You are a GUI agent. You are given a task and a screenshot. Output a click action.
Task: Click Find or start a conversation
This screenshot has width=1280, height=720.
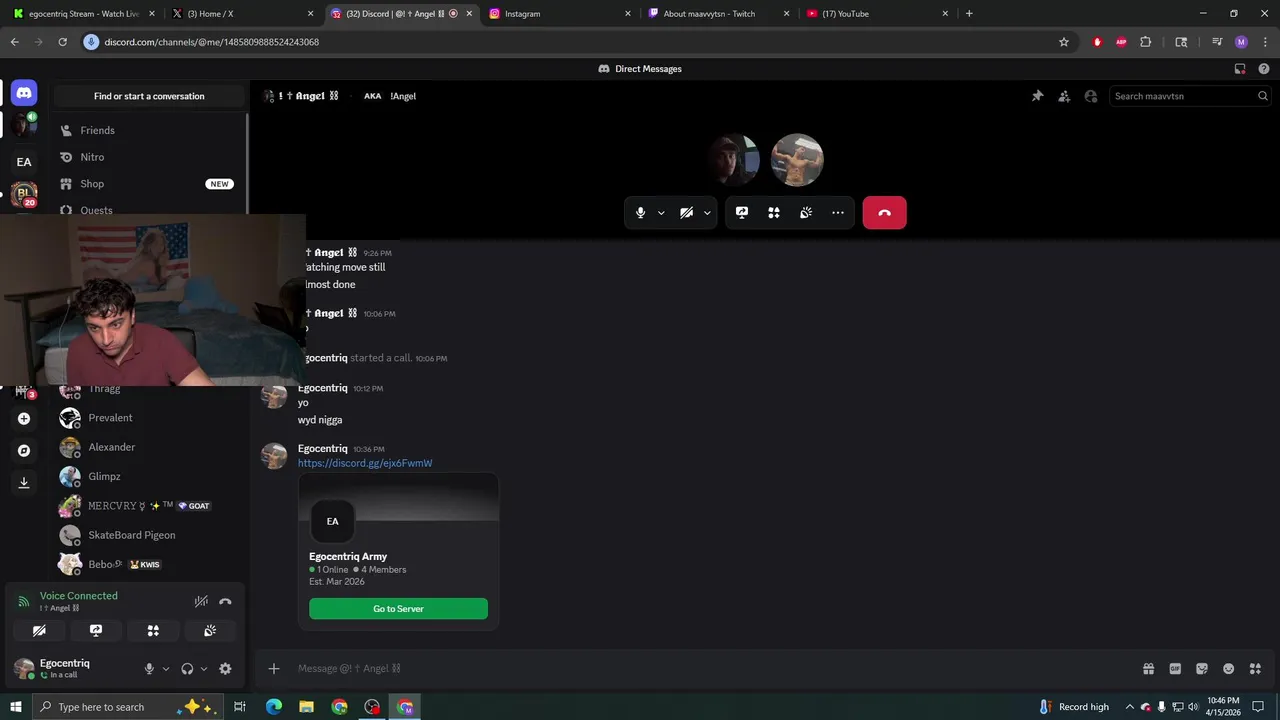[149, 96]
